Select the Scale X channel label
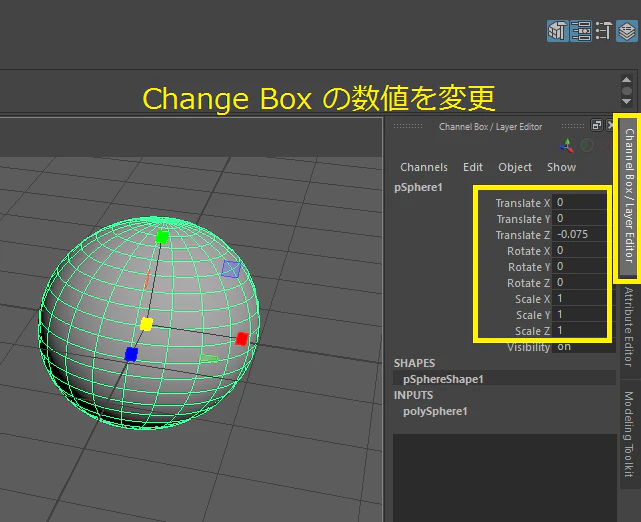Image resolution: width=641 pixels, height=522 pixels. tap(533, 299)
